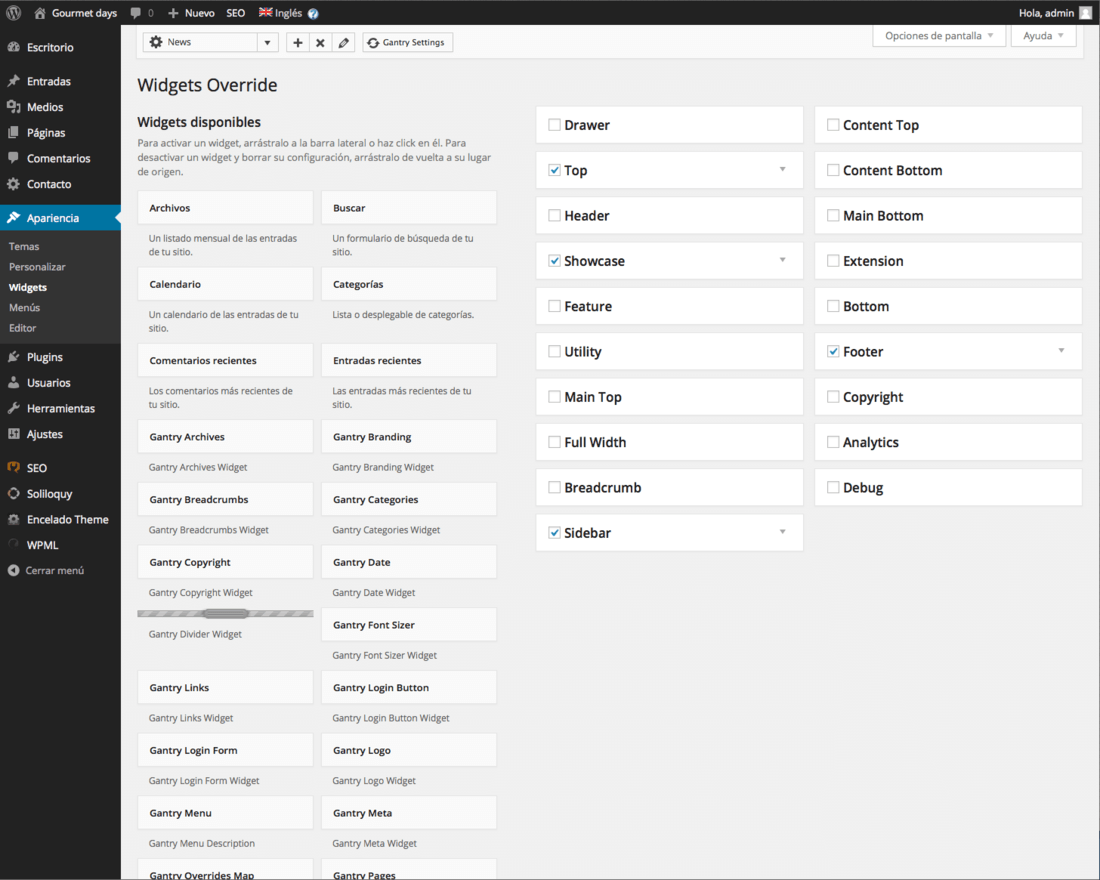
Task: Click the Gantry Settings button
Action: pos(408,43)
